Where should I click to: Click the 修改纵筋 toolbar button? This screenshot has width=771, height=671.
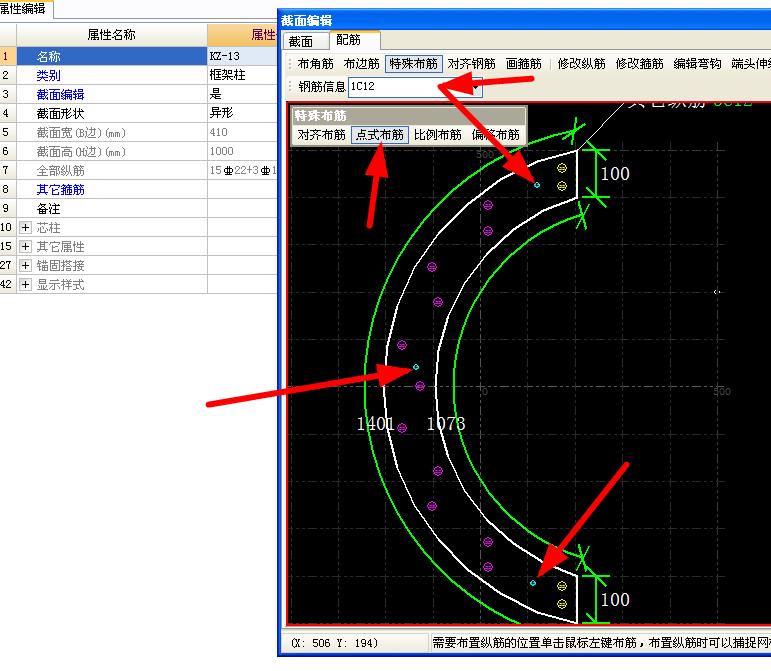(581, 64)
